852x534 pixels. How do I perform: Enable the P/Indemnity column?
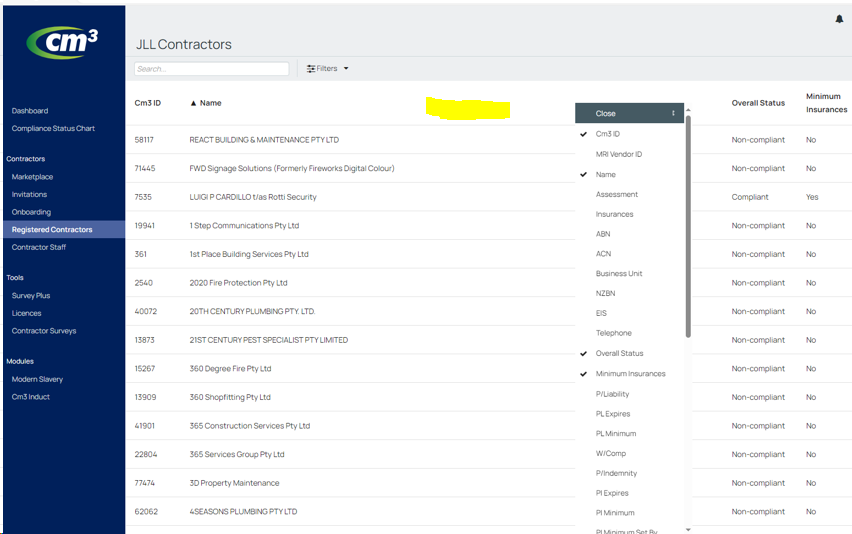[616, 473]
